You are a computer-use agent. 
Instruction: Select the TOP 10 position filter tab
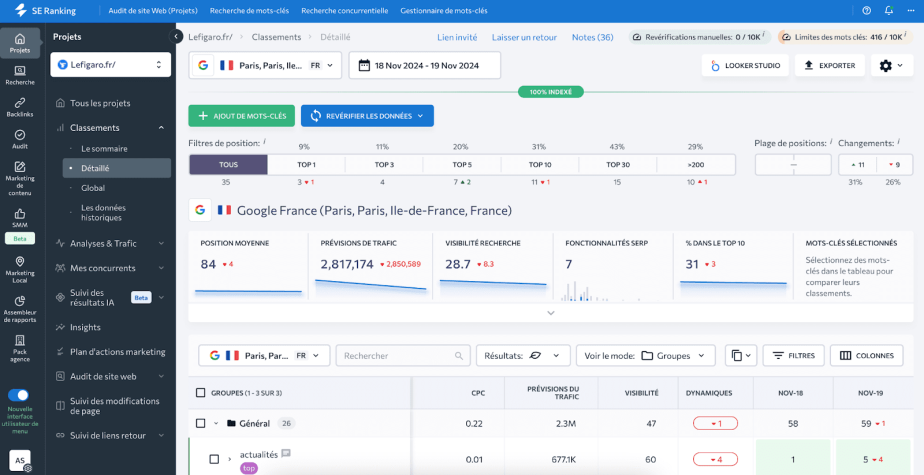[x=540, y=165]
